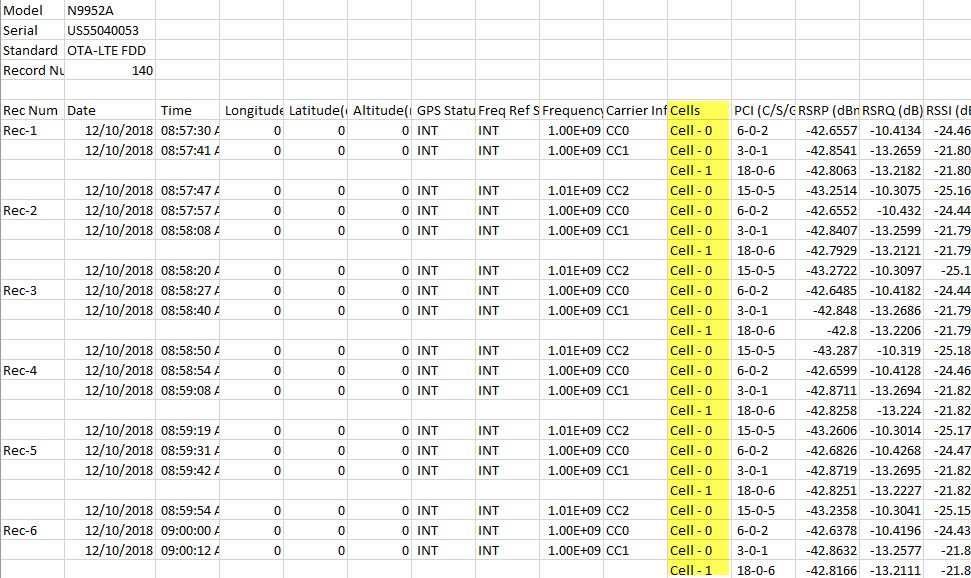Select the Rec-2 row label
This screenshot has width=971, height=578.
pos(32,211)
